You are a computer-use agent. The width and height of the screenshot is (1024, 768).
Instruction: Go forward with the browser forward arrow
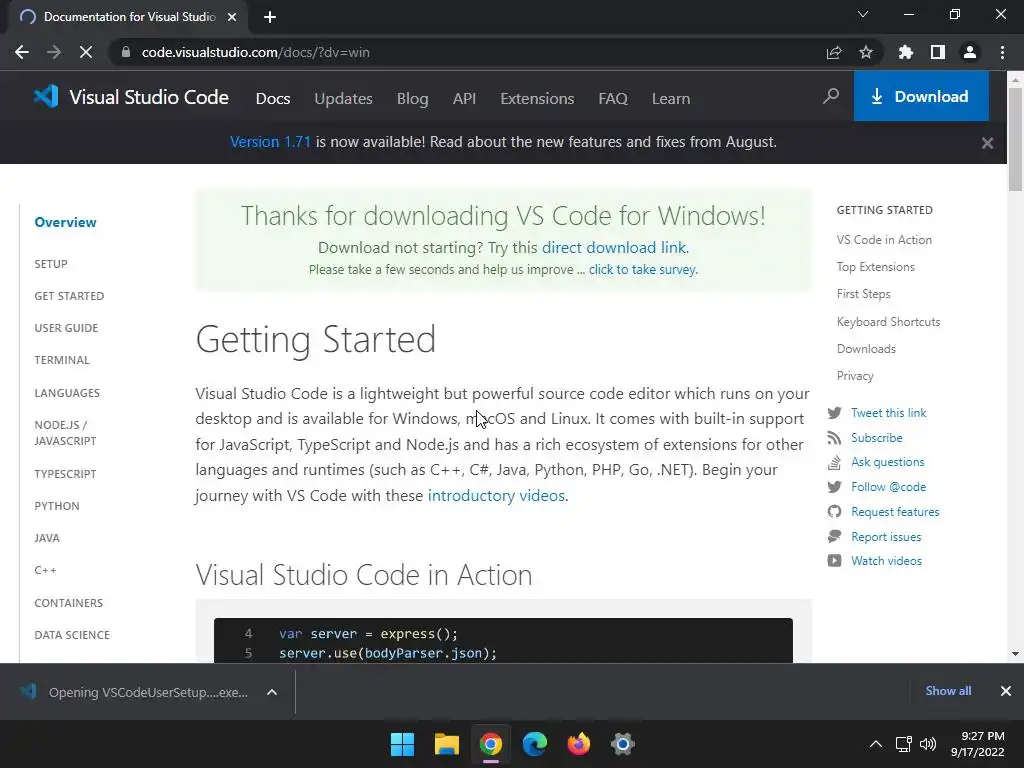(54, 52)
